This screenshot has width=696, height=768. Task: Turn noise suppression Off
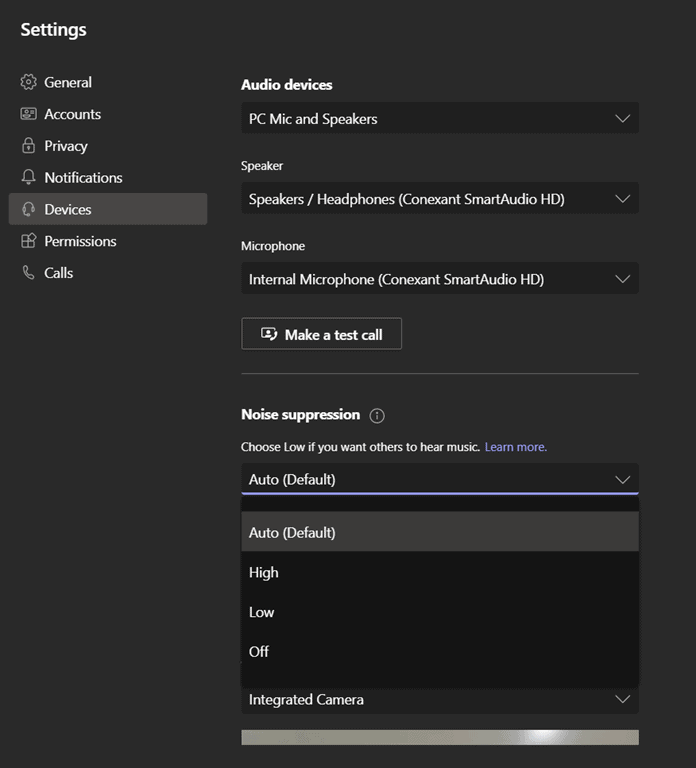tap(439, 651)
